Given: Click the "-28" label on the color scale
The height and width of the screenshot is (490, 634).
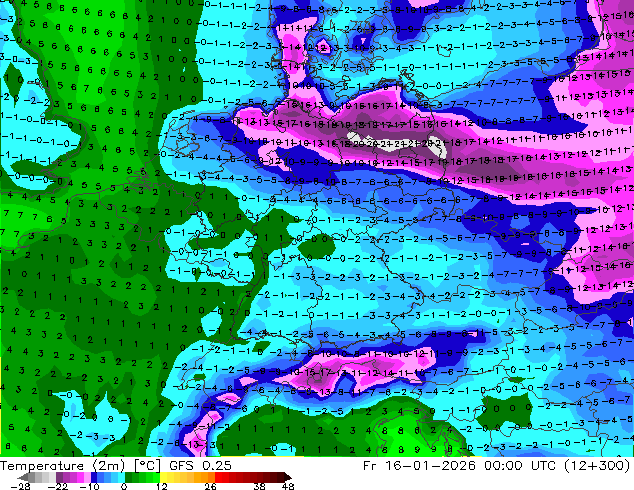Looking at the screenshot, I should [x=20, y=486].
